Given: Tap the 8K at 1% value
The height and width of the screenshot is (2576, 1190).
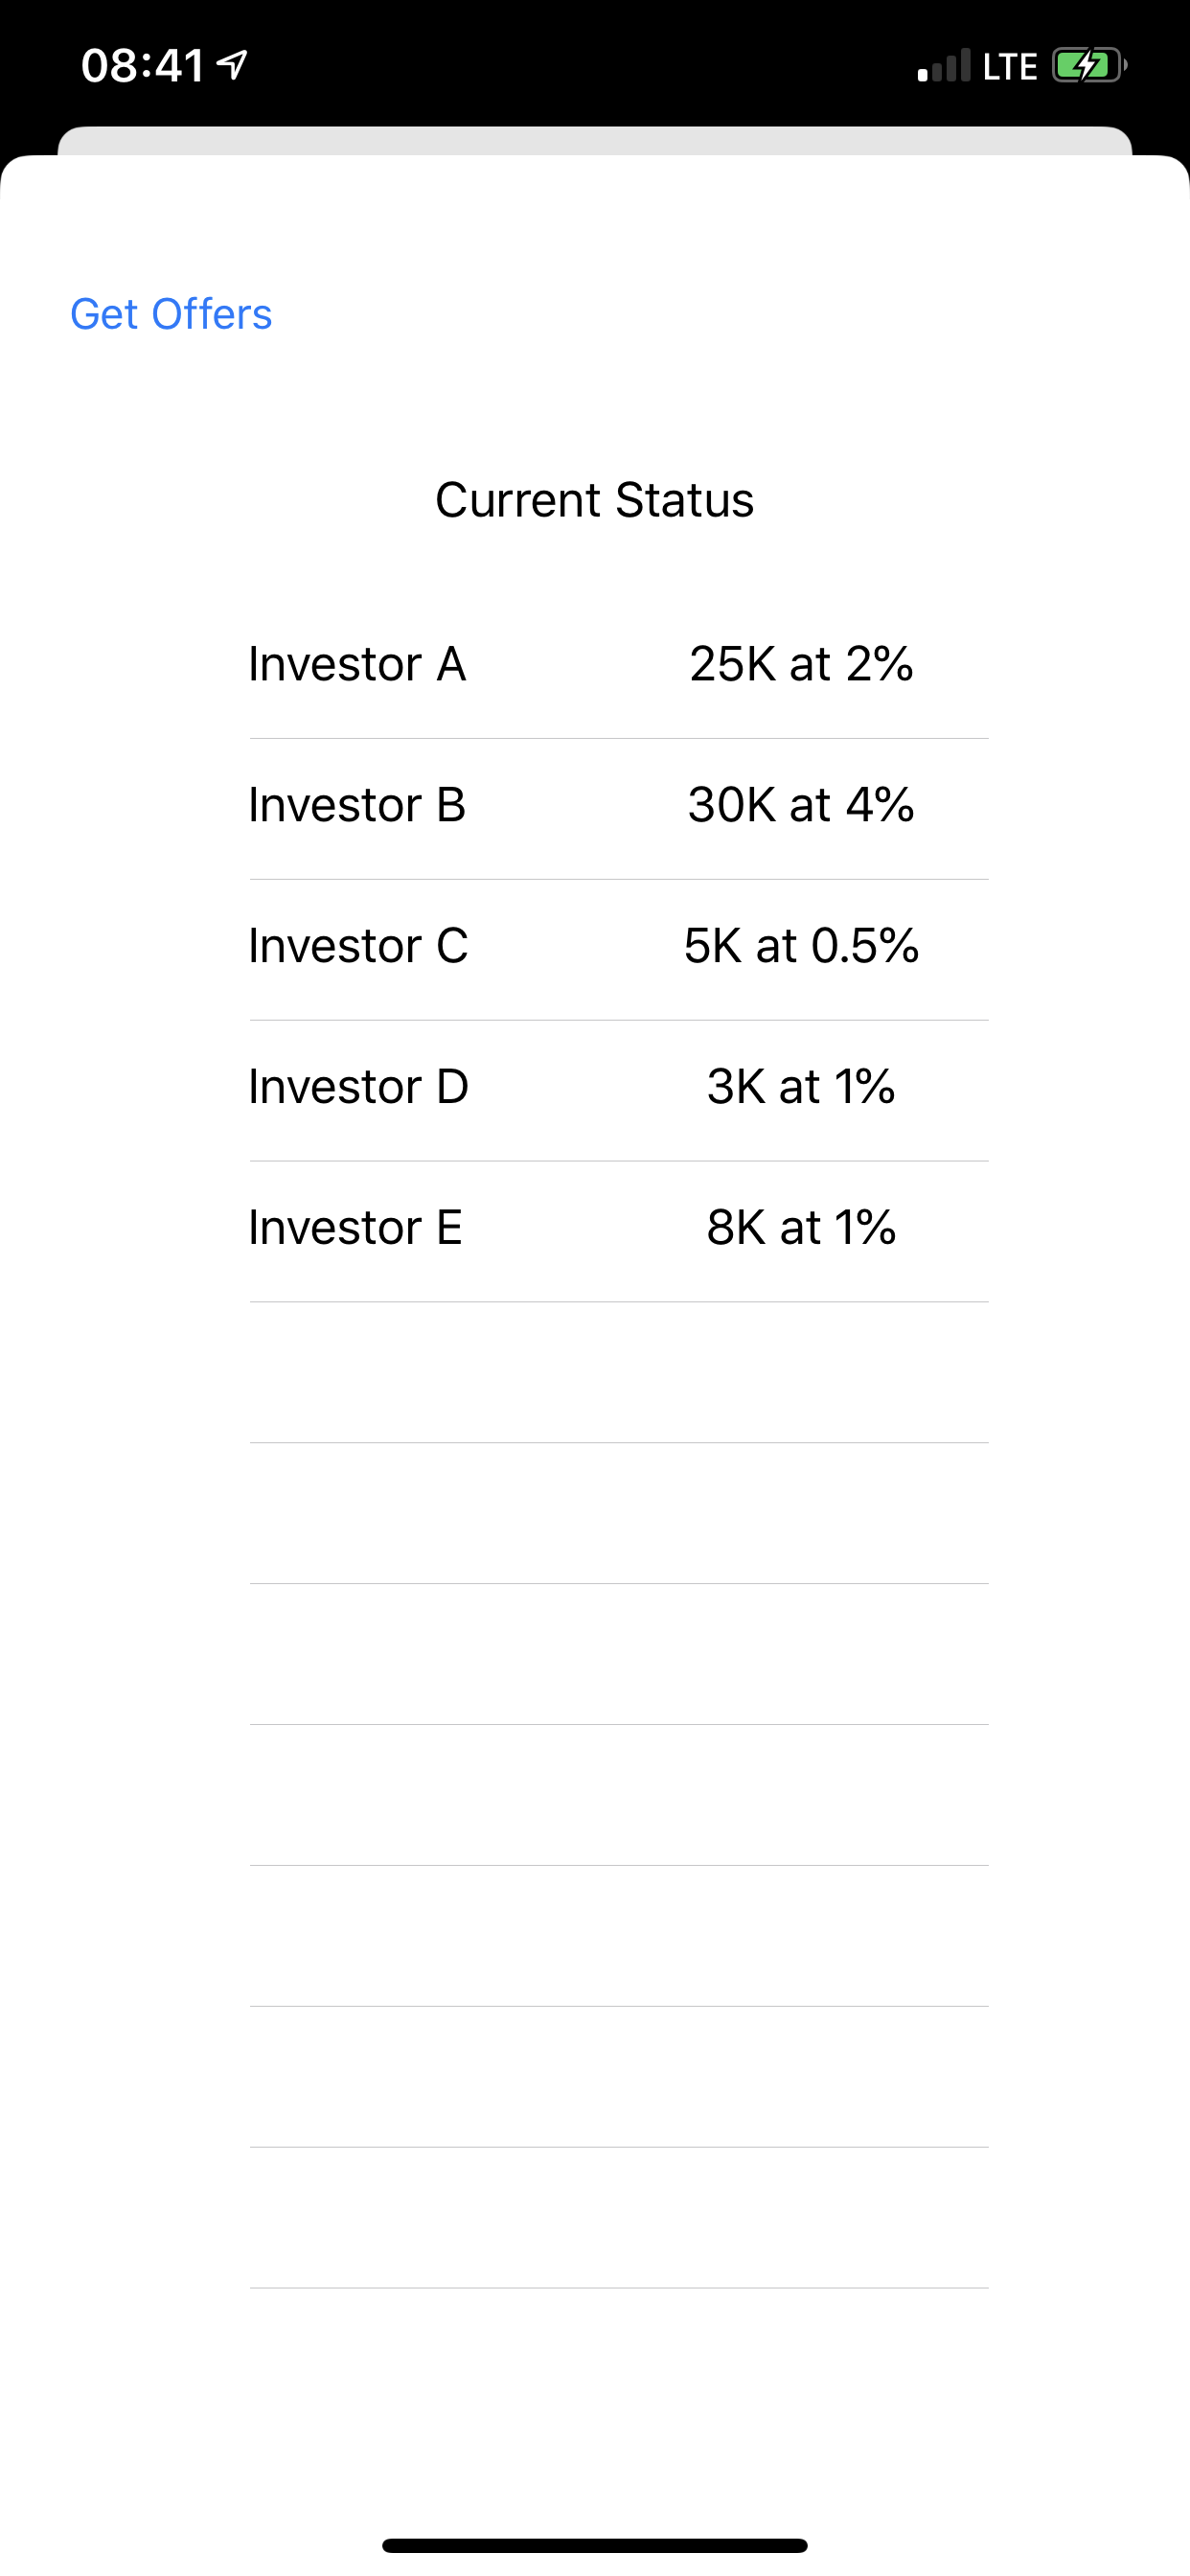Looking at the screenshot, I should [801, 1228].
